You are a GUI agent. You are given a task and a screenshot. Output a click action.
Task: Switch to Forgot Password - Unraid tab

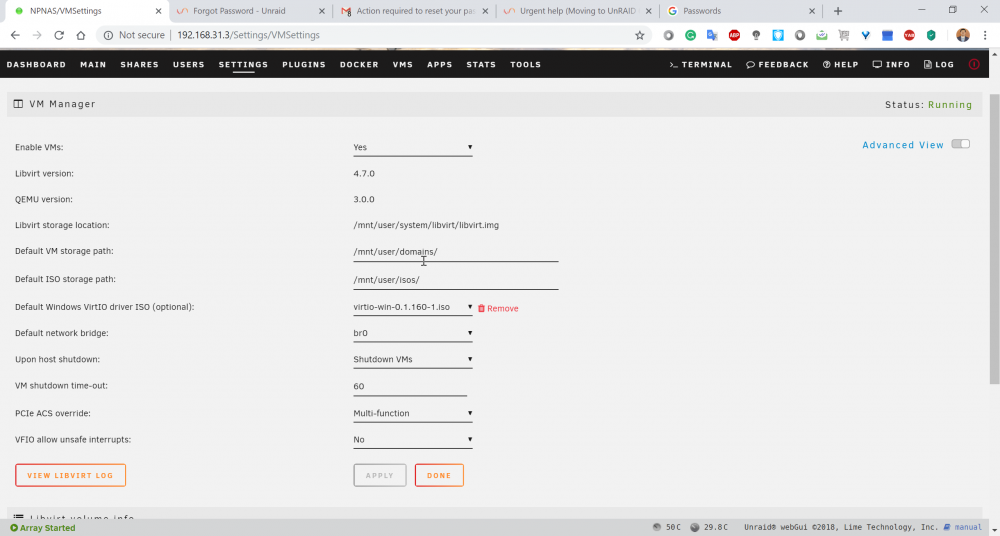point(249,11)
